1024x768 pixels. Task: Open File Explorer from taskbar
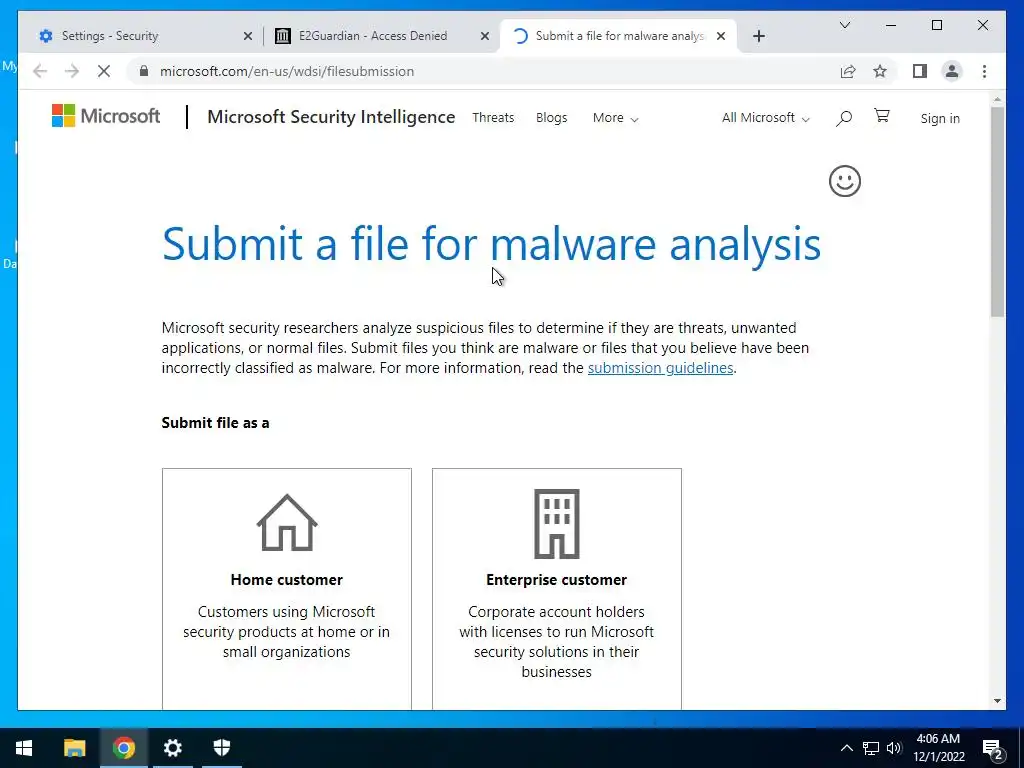[74, 748]
